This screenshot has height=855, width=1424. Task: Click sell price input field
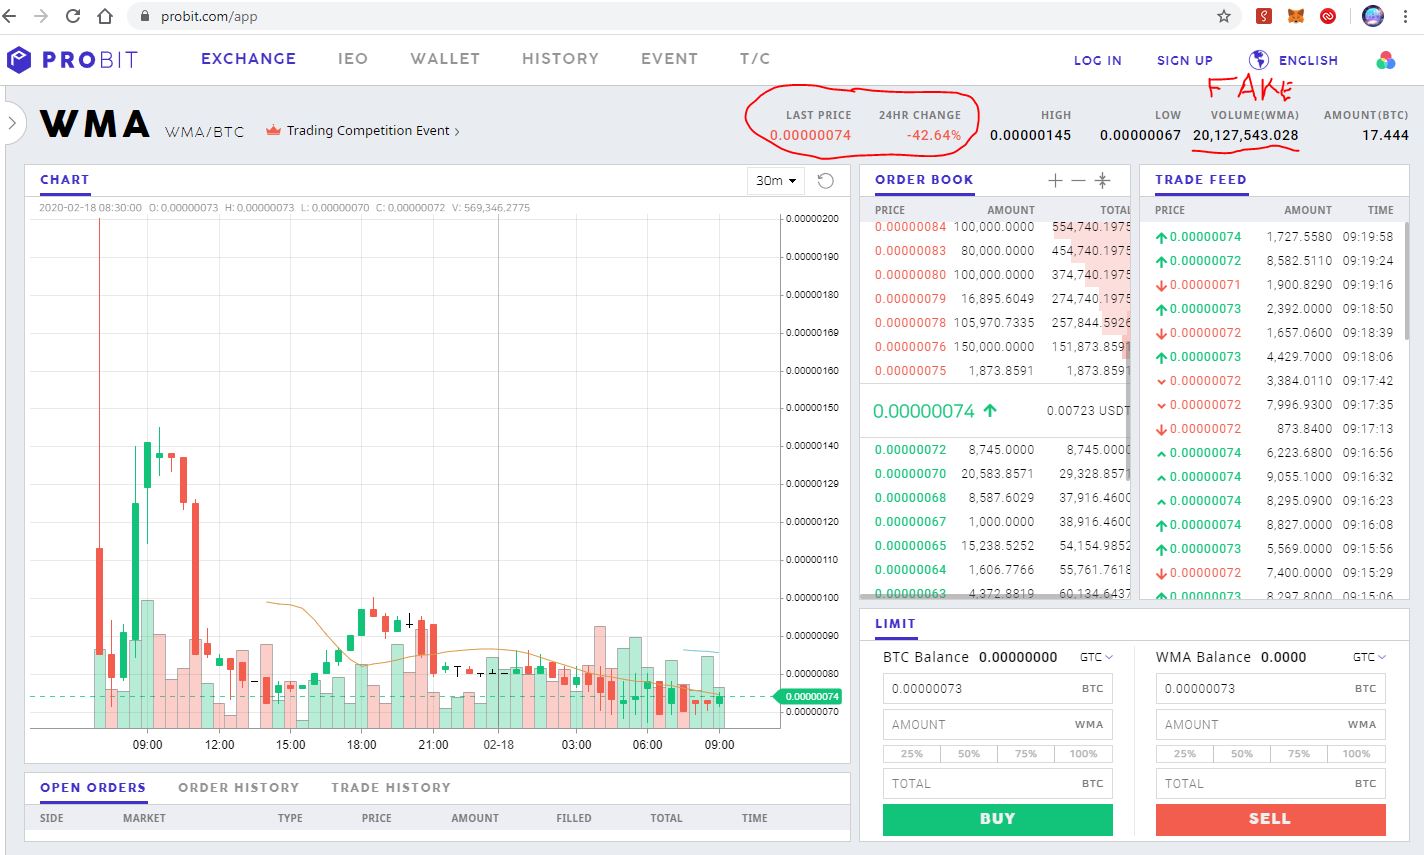coord(1271,689)
